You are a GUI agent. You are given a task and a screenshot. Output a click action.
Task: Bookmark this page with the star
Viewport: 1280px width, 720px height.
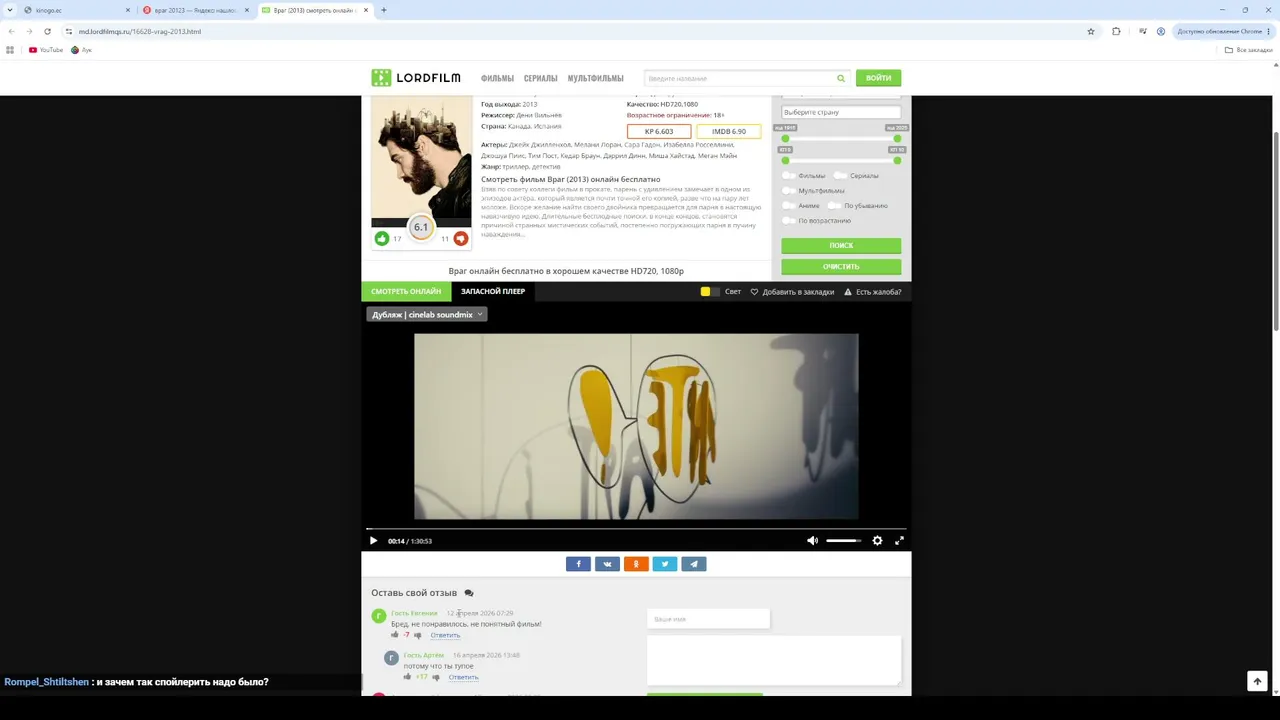(1091, 31)
